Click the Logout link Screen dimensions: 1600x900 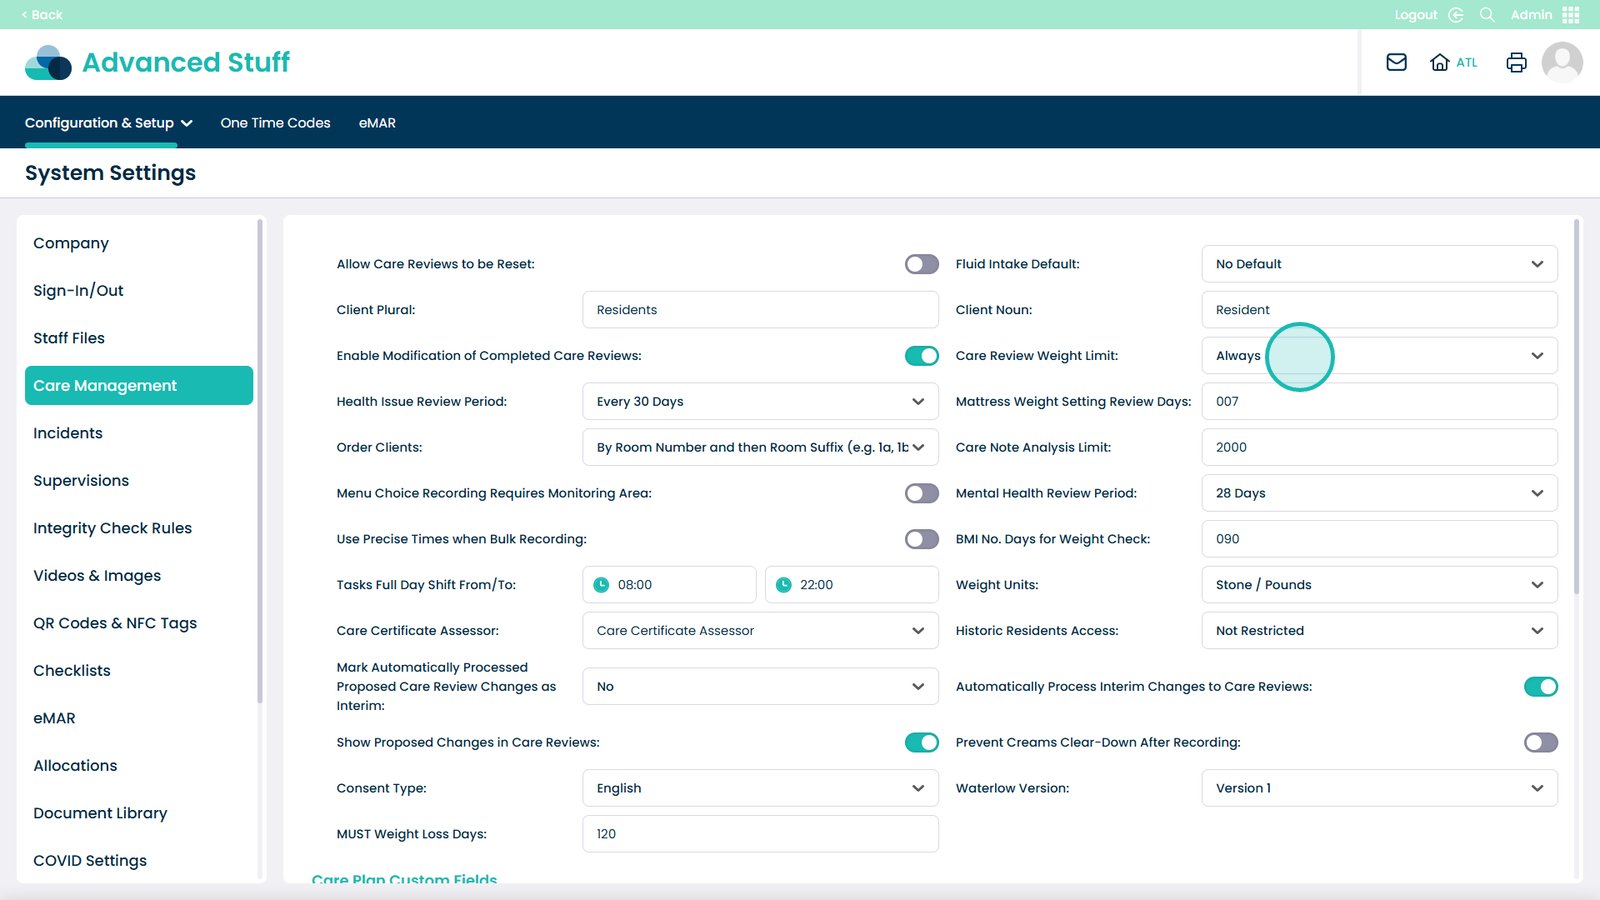coord(1415,15)
